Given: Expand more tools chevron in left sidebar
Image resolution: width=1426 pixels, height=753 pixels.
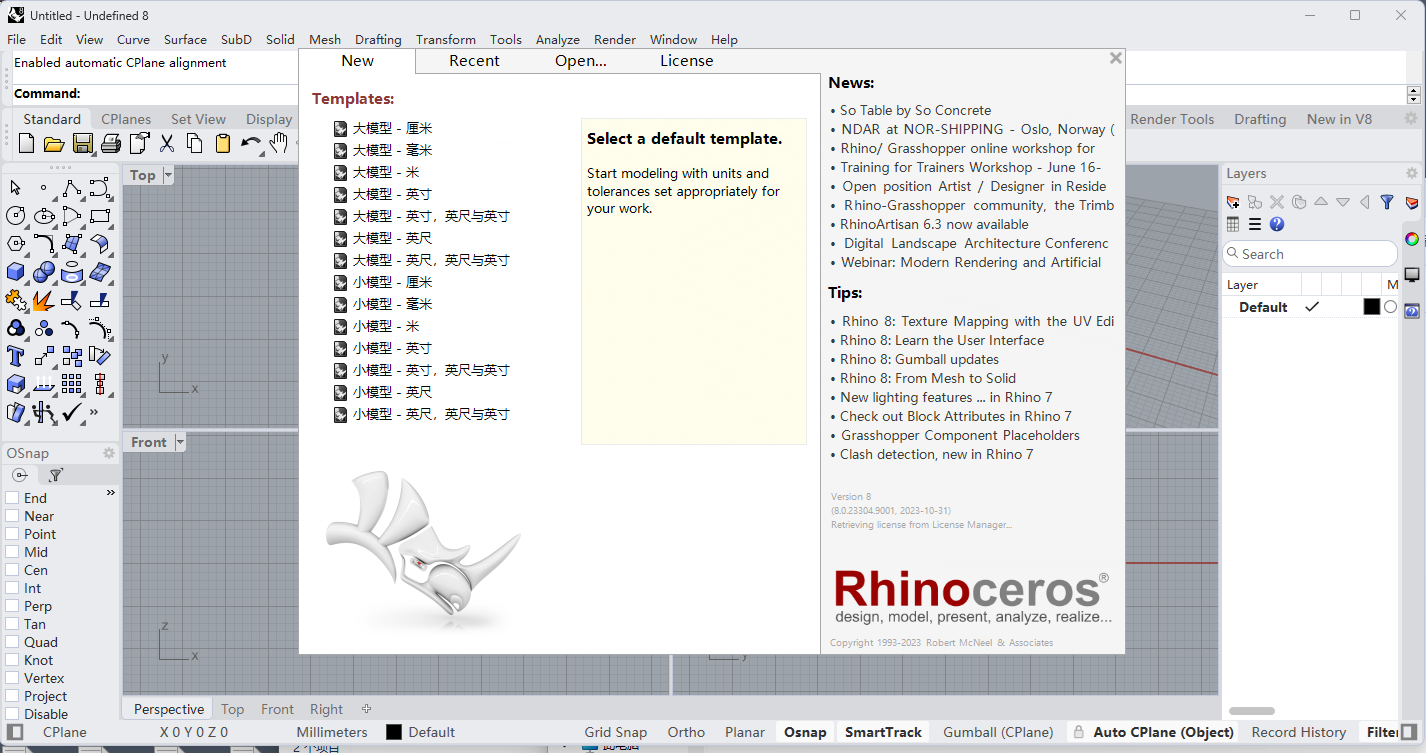Looking at the screenshot, I should tap(95, 412).
